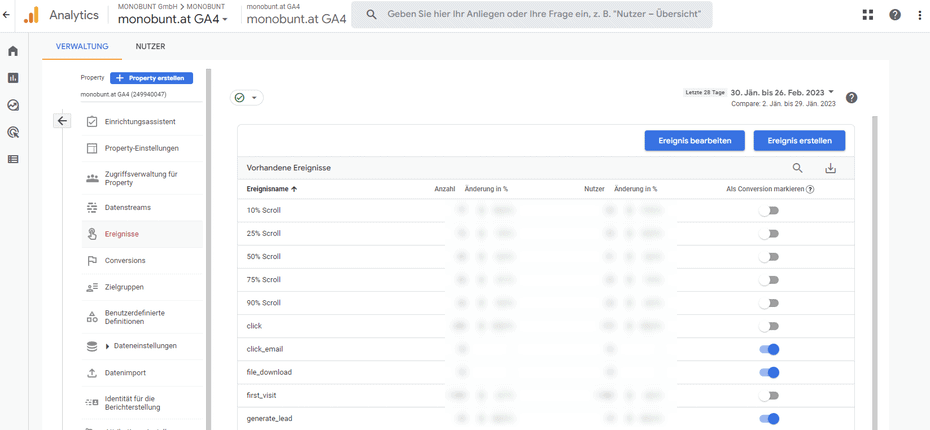Click the Conversions flag icon
The height and width of the screenshot is (430, 930).
point(92,260)
